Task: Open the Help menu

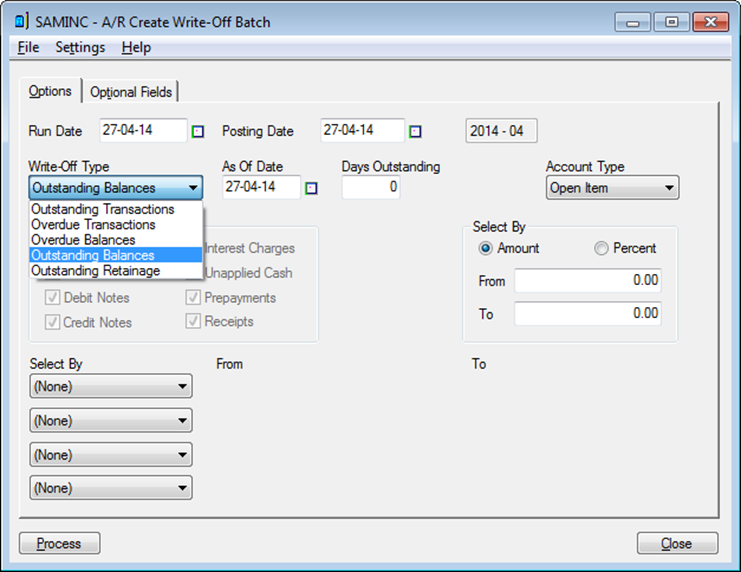Action: pyautogui.click(x=136, y=47)
